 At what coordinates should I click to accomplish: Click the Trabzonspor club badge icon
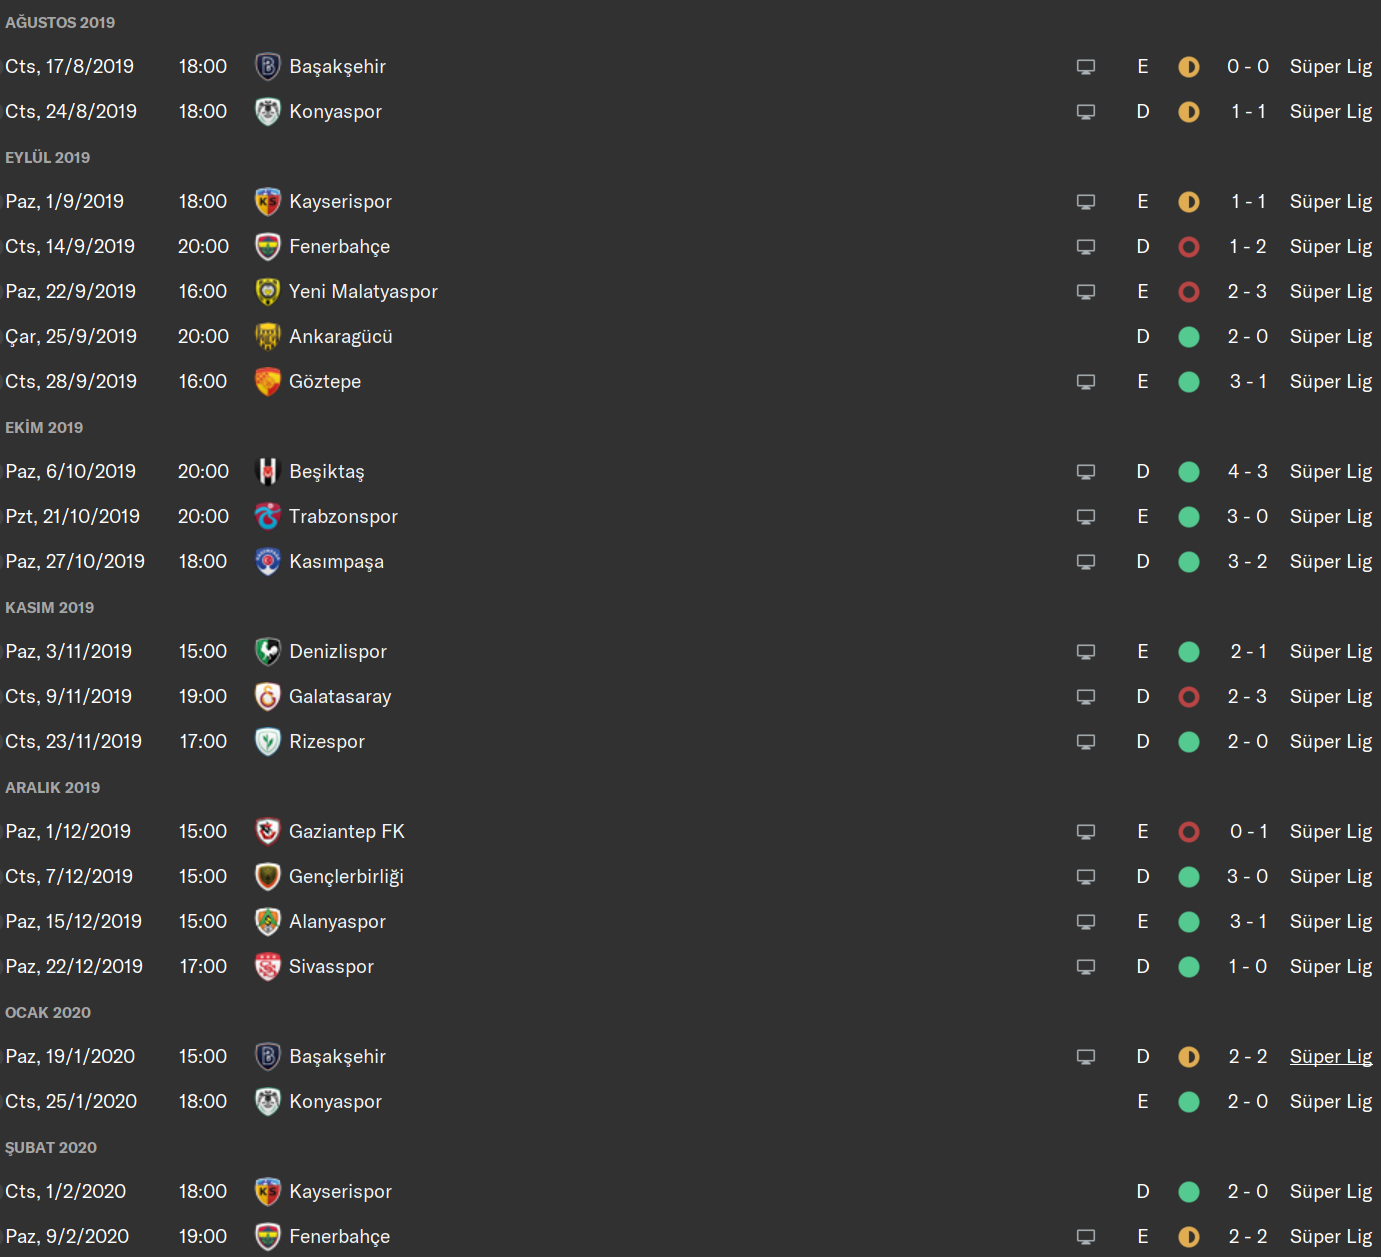(x=267, y=517)
